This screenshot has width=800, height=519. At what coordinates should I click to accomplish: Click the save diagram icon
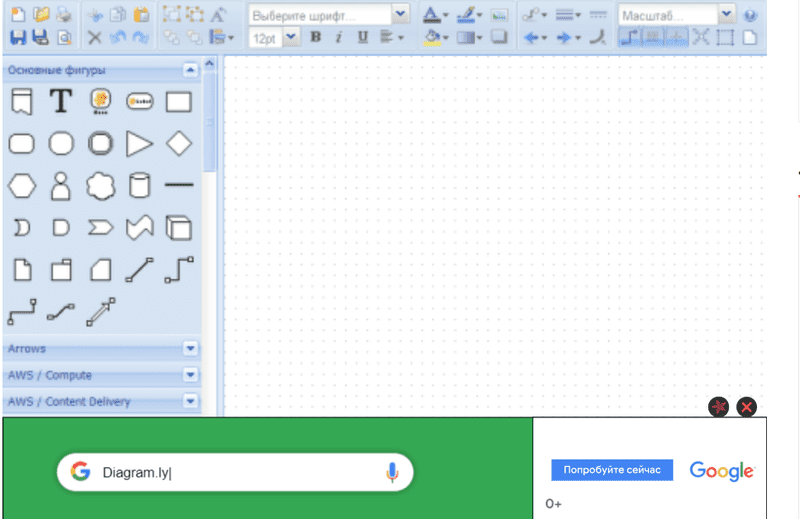[x=18, y=37]
